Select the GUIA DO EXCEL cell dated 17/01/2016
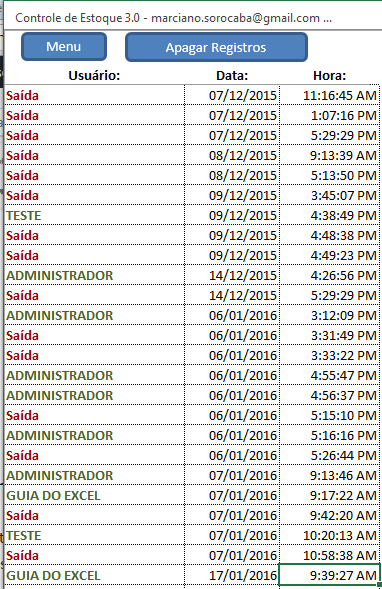This screenshot has width=382, height=589. pos(95,575)
